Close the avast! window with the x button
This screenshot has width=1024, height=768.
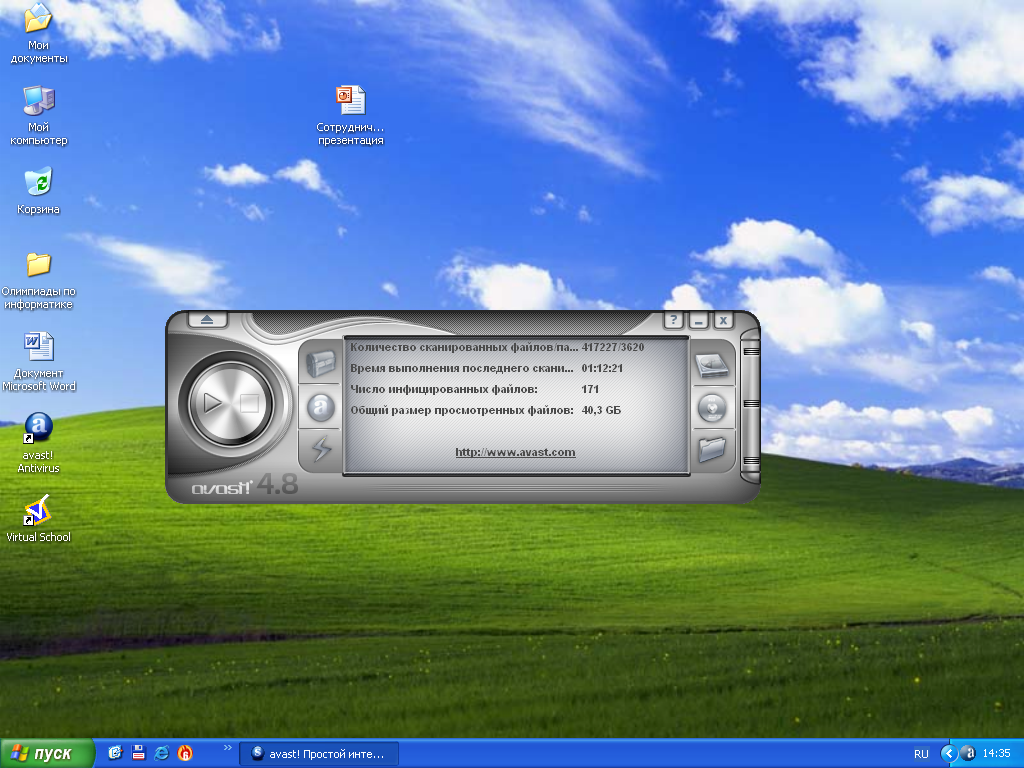coord(724,321)
